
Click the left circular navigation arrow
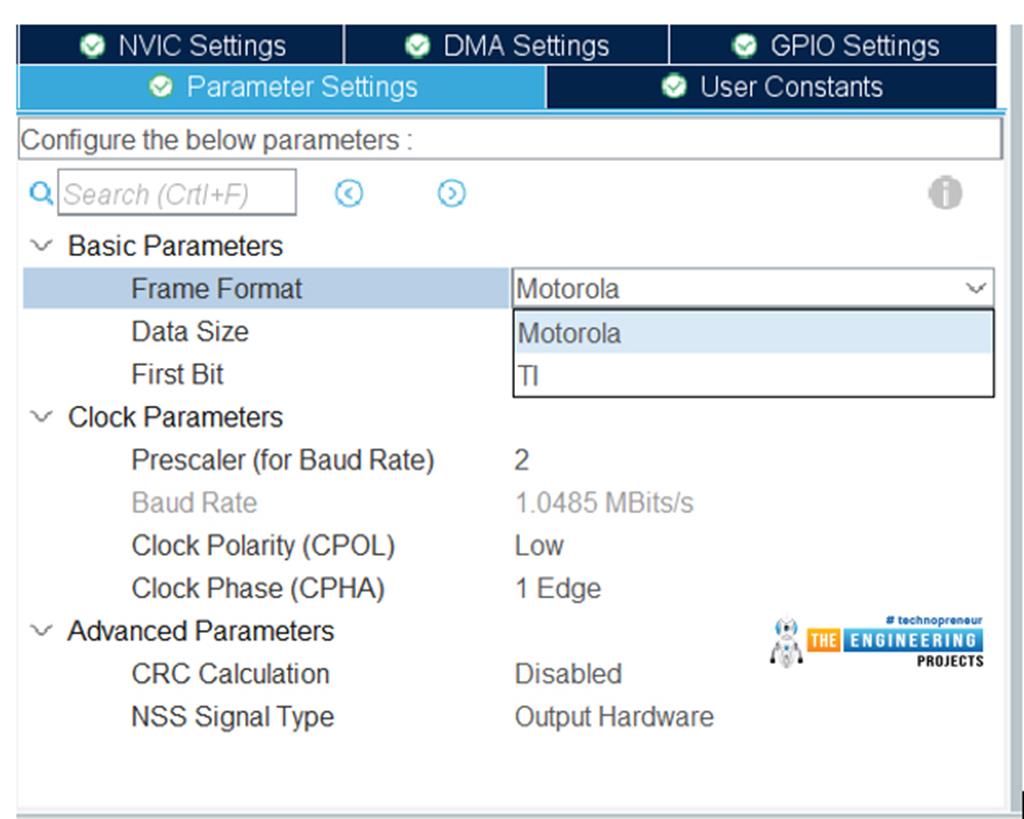click(349, 193)
